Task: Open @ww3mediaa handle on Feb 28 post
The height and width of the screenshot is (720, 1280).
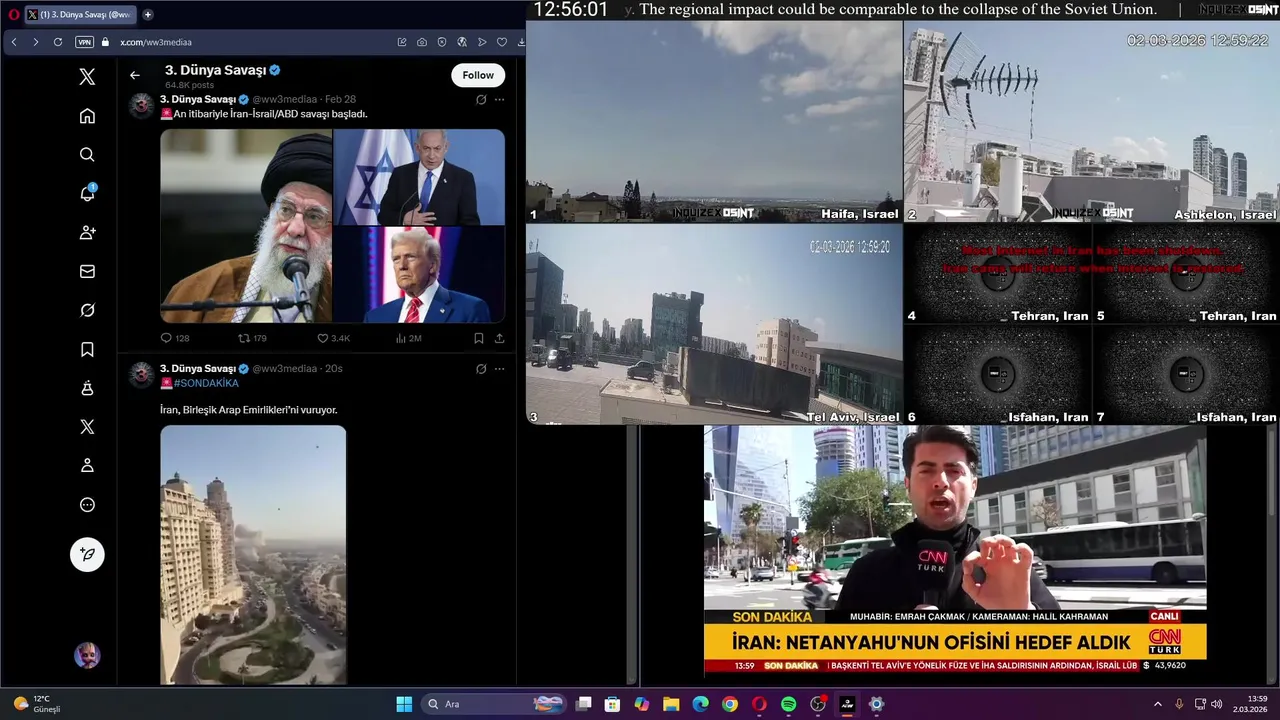Action: click(x=284, y=100)
